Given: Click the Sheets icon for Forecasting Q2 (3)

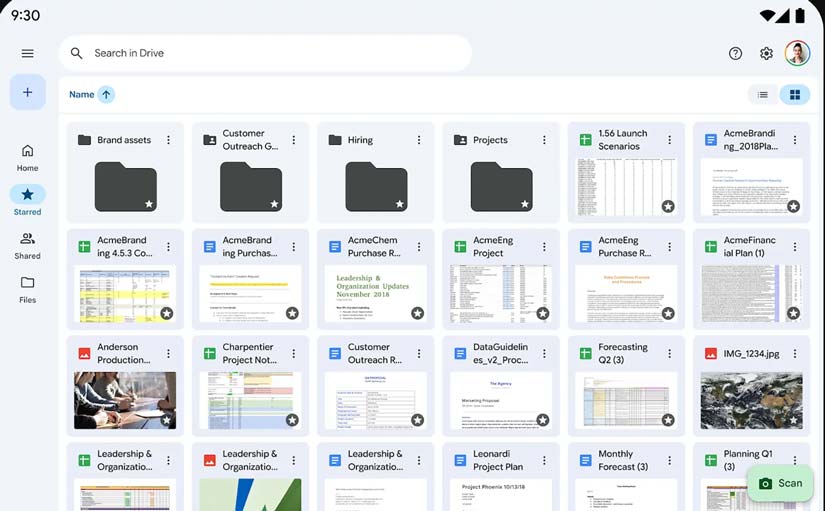Looking at the screenshot, I should click(x=585, y=354).
